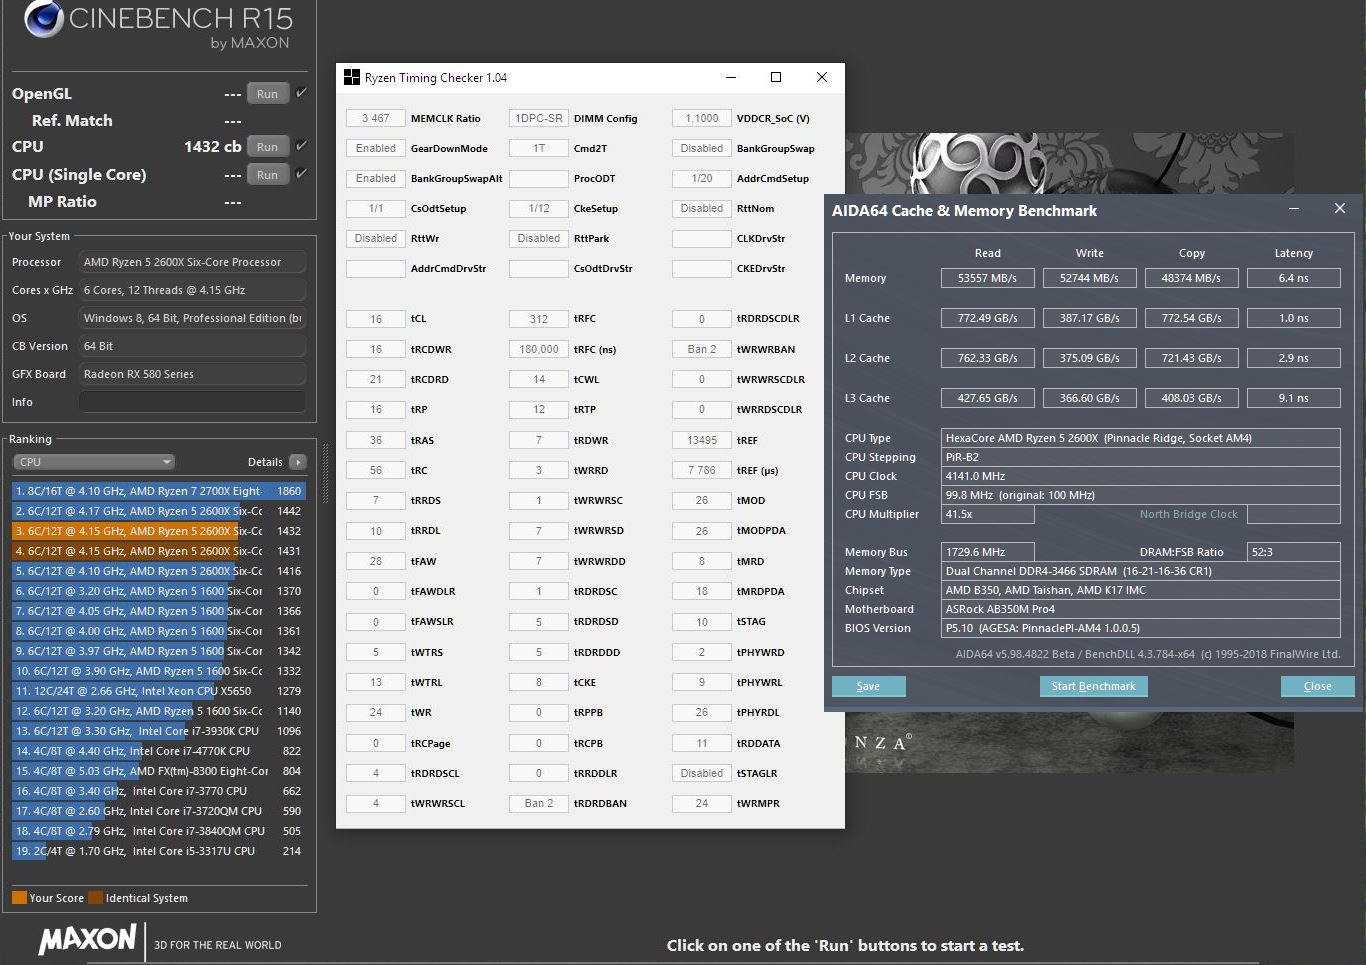Open the CPU ranking dropdown
Screen dimensions: 1366x965
tap(94, 462)
